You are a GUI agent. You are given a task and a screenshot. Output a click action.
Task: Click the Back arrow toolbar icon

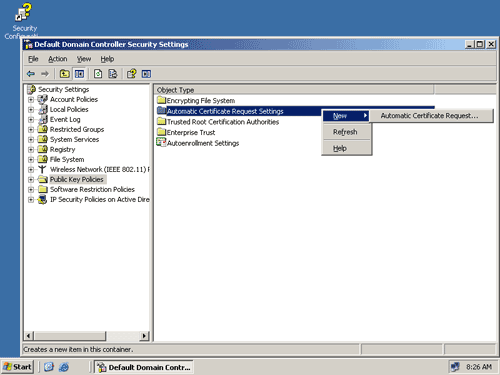point(31,74)
